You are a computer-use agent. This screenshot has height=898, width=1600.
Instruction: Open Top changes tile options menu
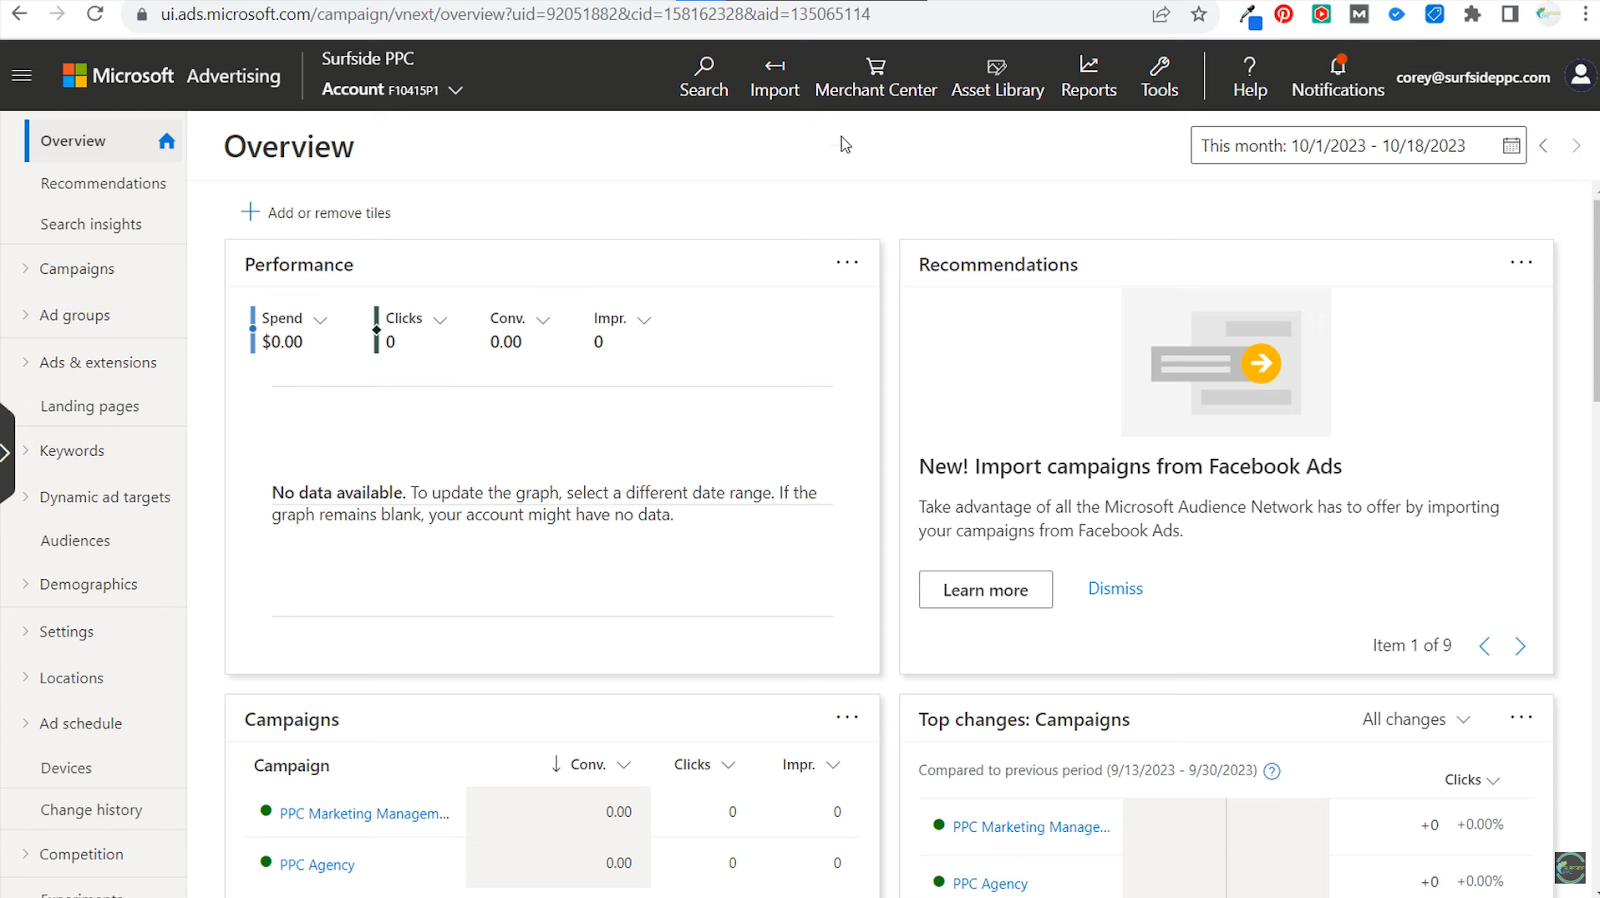point(1521,717)
